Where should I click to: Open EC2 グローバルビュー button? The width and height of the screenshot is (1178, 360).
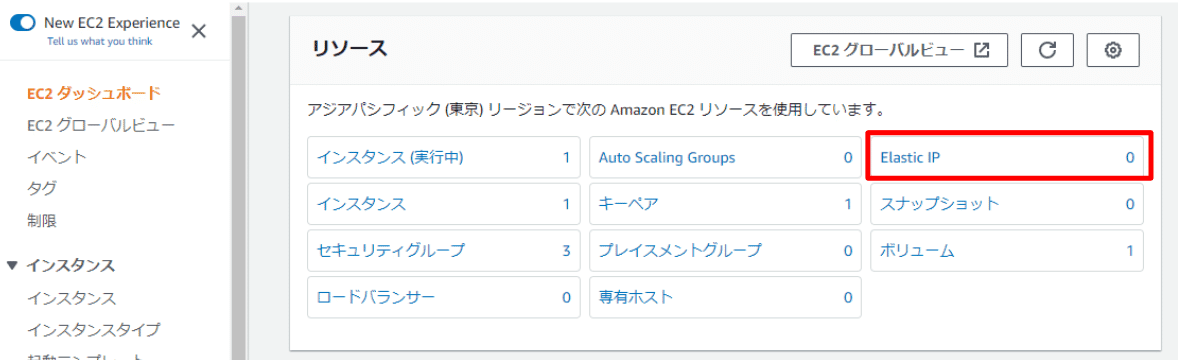899,50
